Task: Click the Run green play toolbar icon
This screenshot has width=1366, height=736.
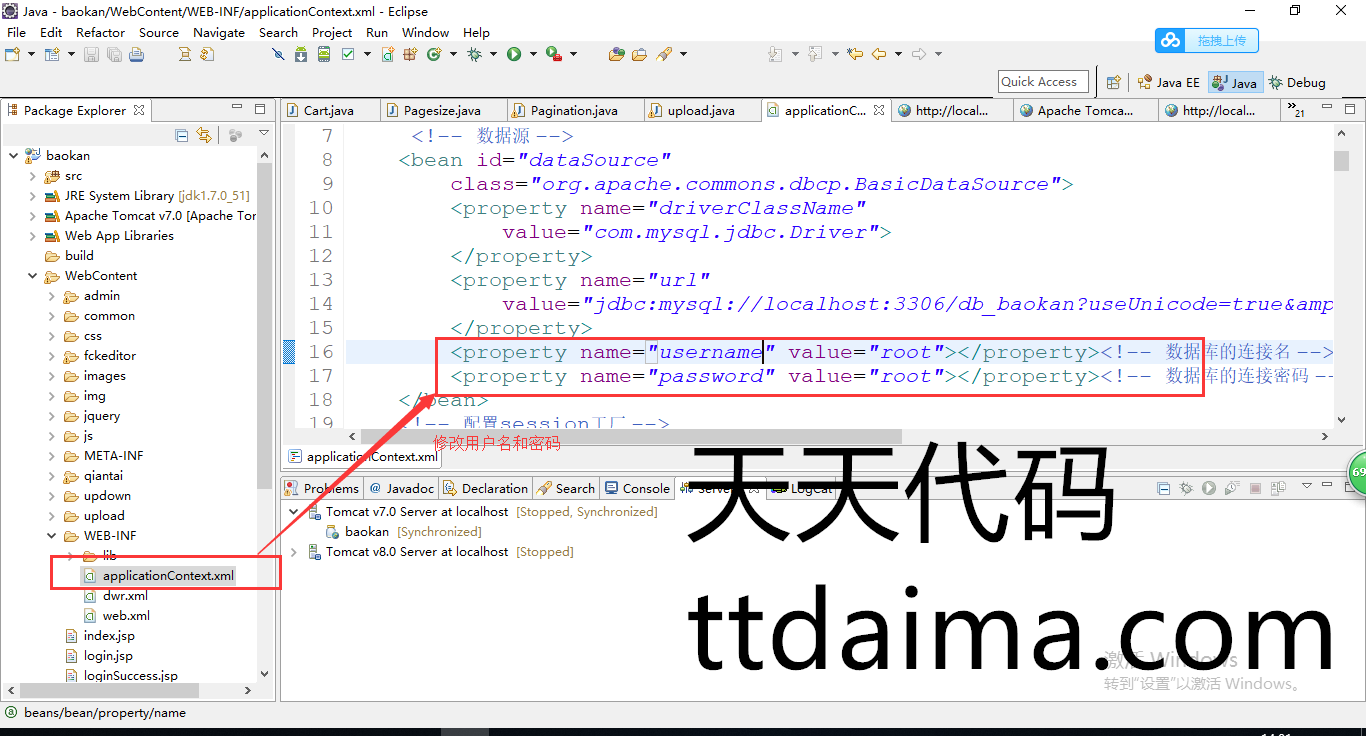Action: pyautogui.click(x=514, y=54)
